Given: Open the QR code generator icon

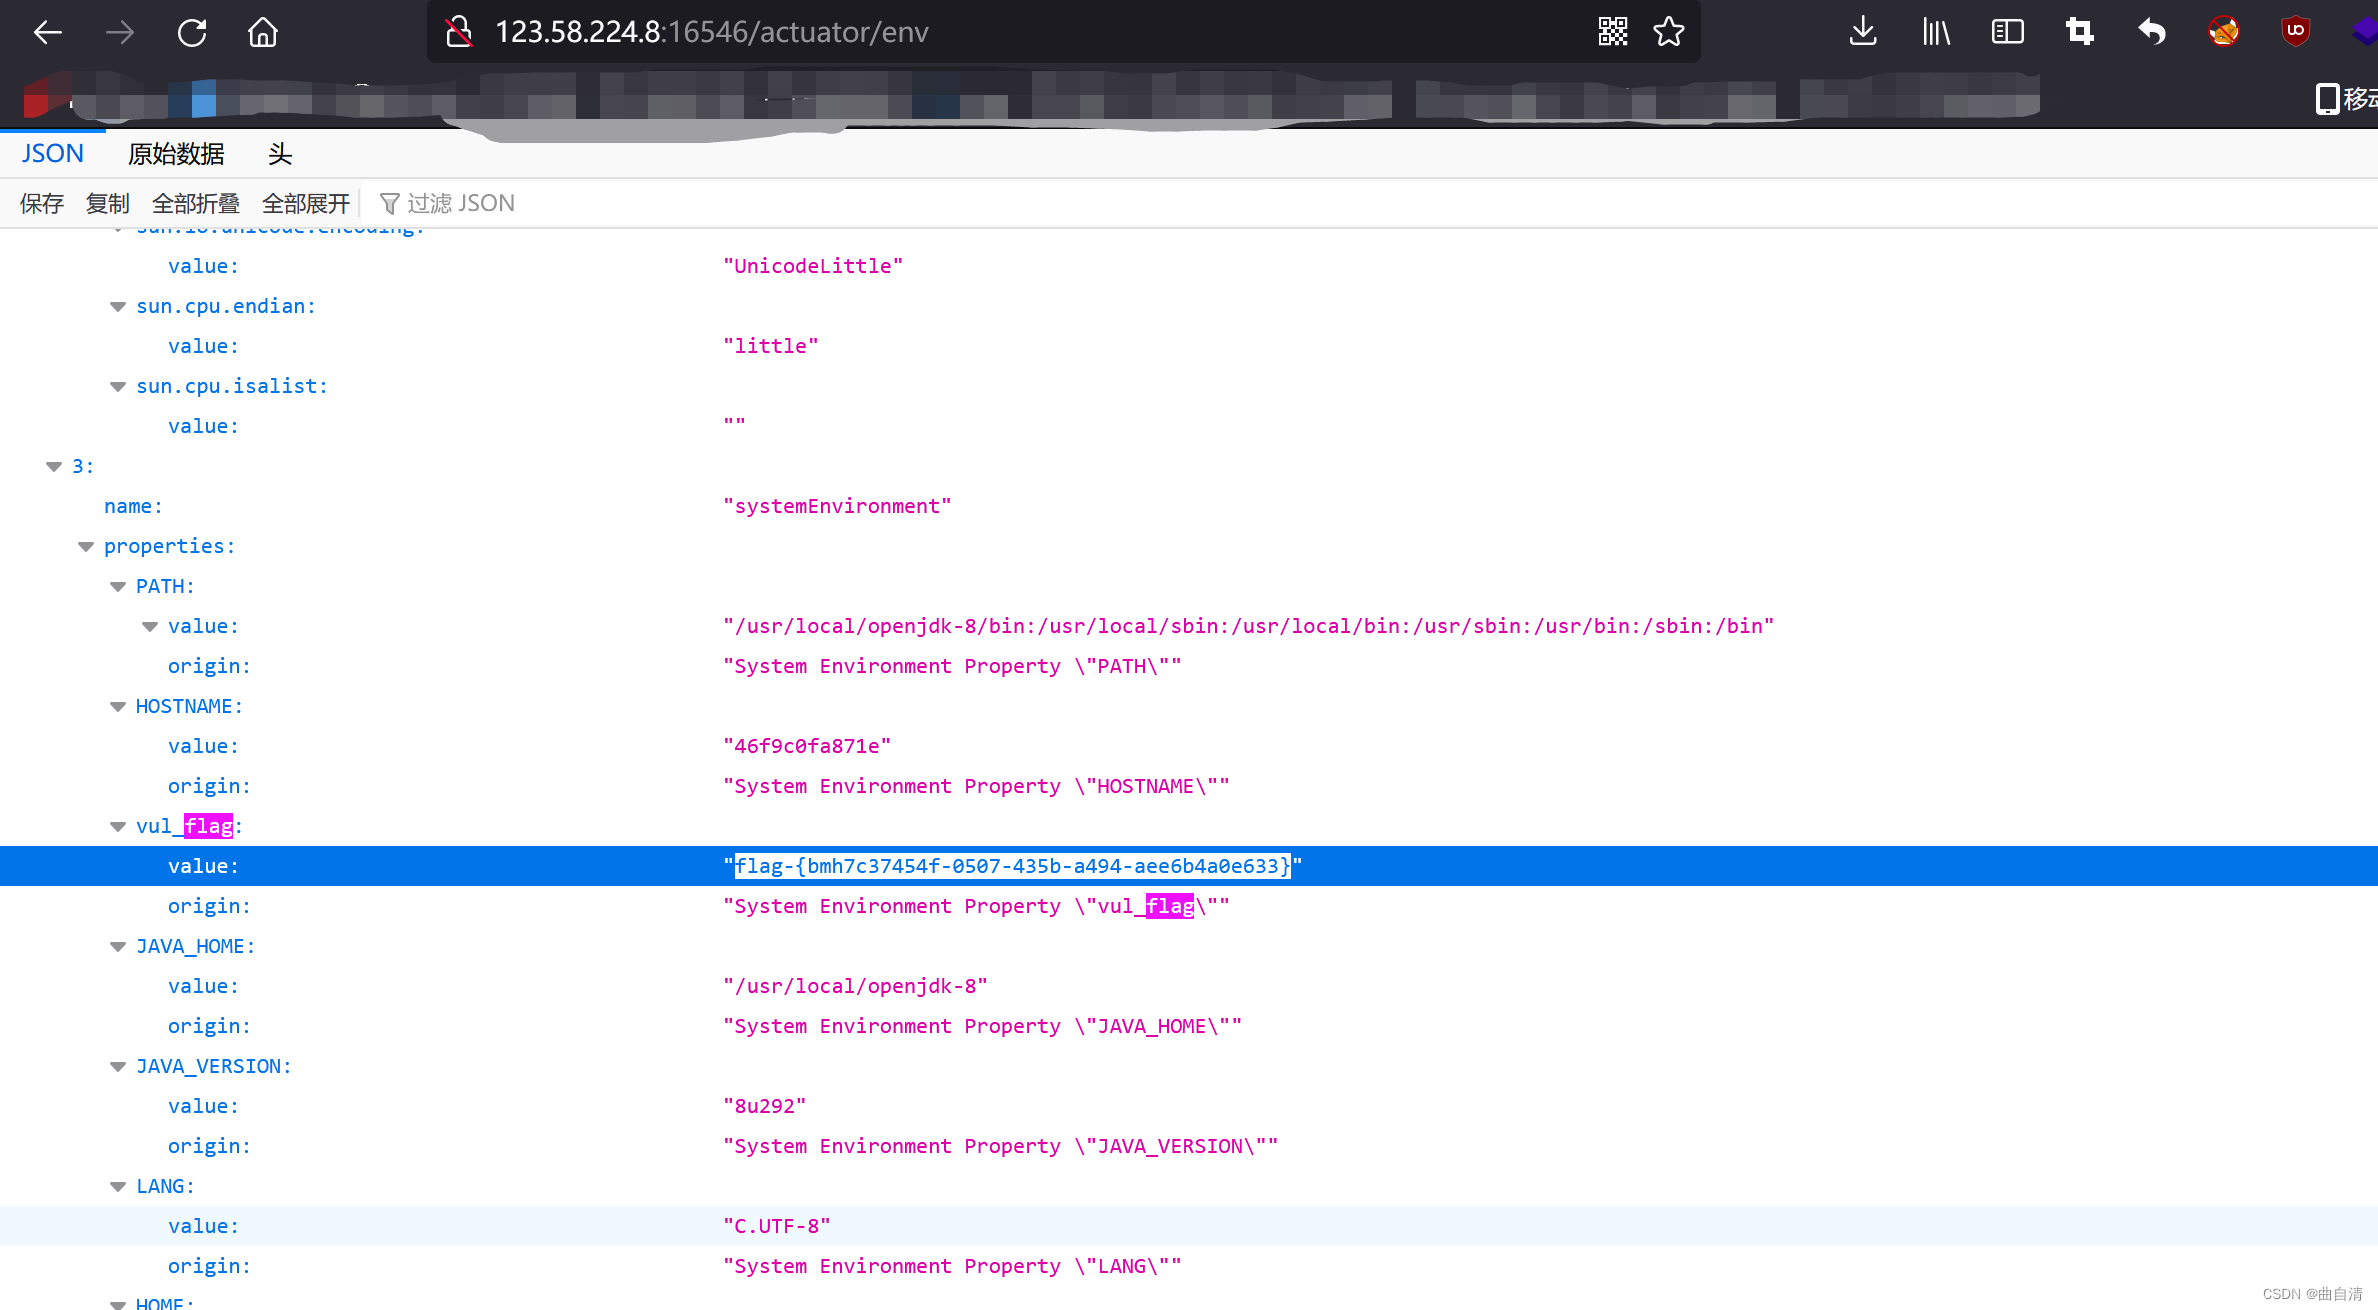Looking at the screenshot, I should (x=1612, y=32).
